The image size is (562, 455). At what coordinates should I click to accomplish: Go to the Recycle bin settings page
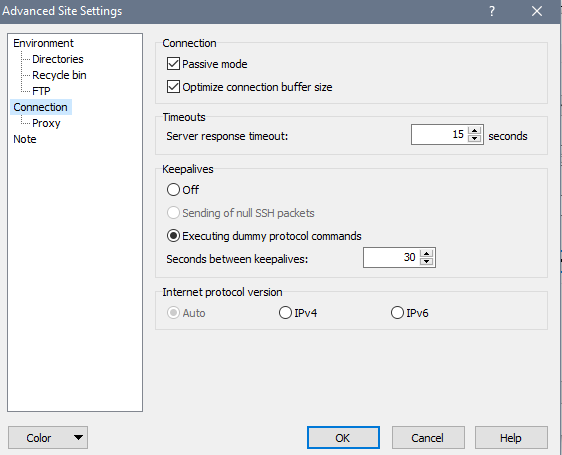pyautogui.click(x=59, y=75)
